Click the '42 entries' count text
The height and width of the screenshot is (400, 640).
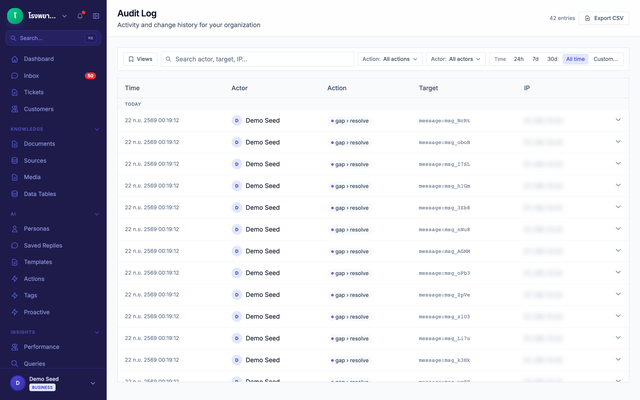(x=562, y=18)
